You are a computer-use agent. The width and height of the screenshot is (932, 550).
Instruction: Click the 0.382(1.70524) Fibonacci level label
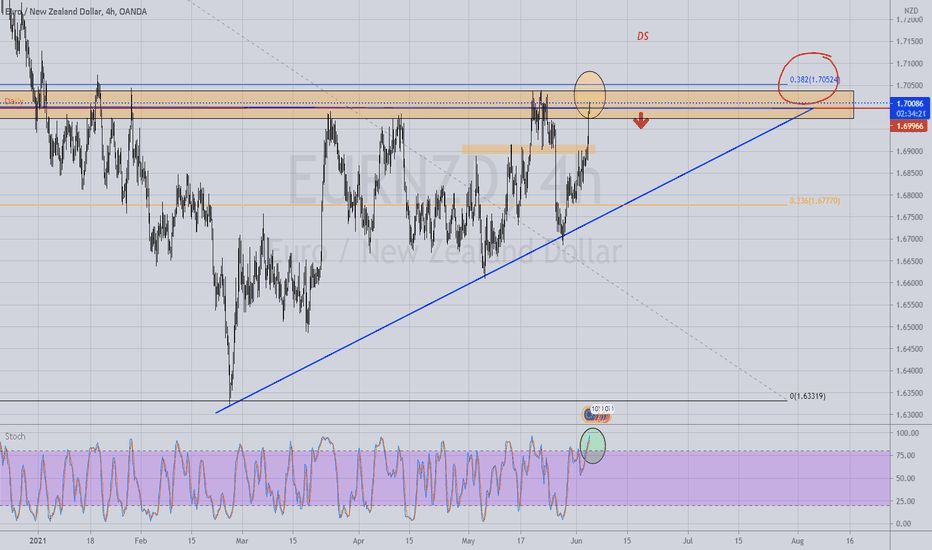(814, 80)
